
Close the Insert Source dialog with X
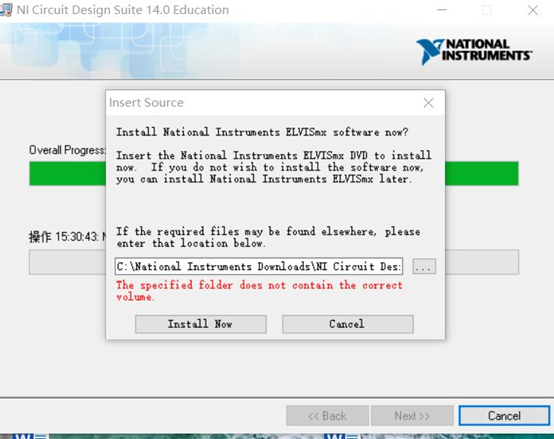coord(428,103)
